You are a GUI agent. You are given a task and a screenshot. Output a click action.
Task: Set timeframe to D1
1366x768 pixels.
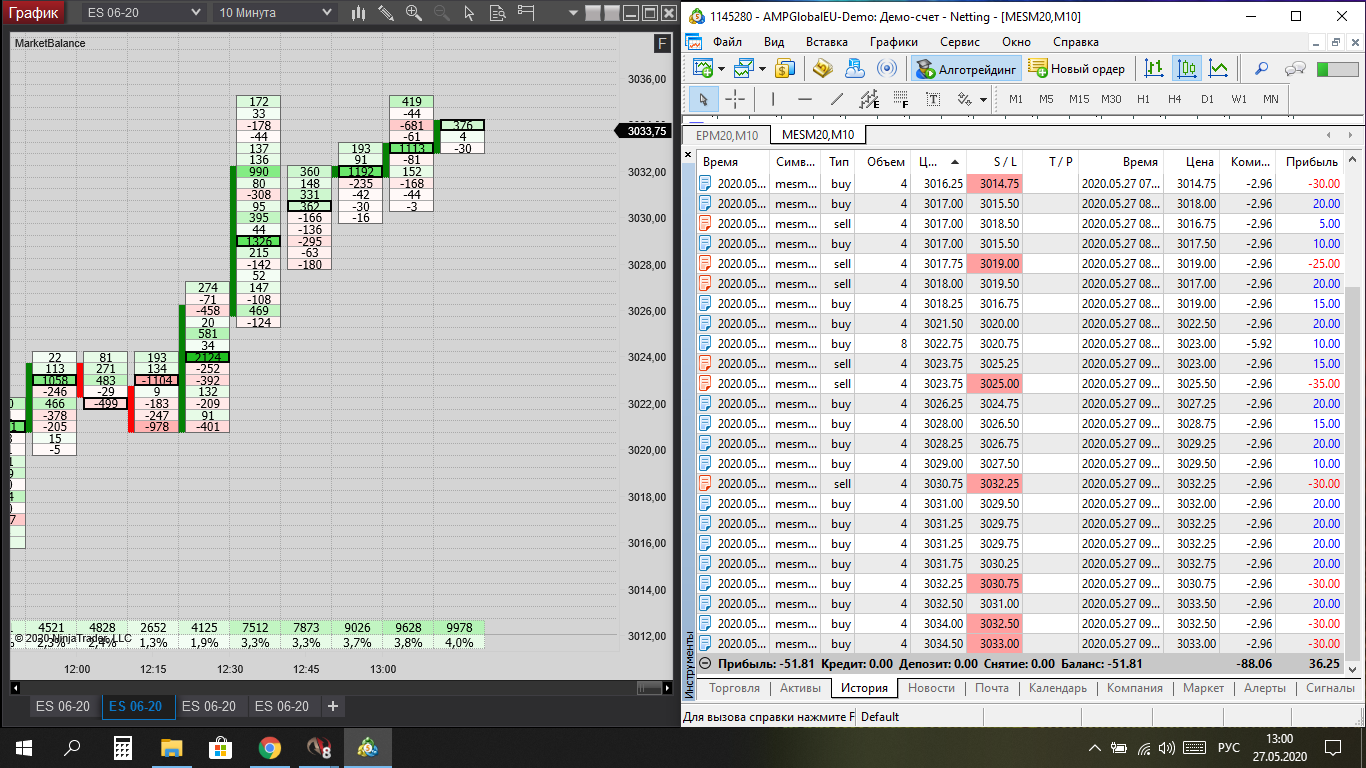tap(1207, 99)
